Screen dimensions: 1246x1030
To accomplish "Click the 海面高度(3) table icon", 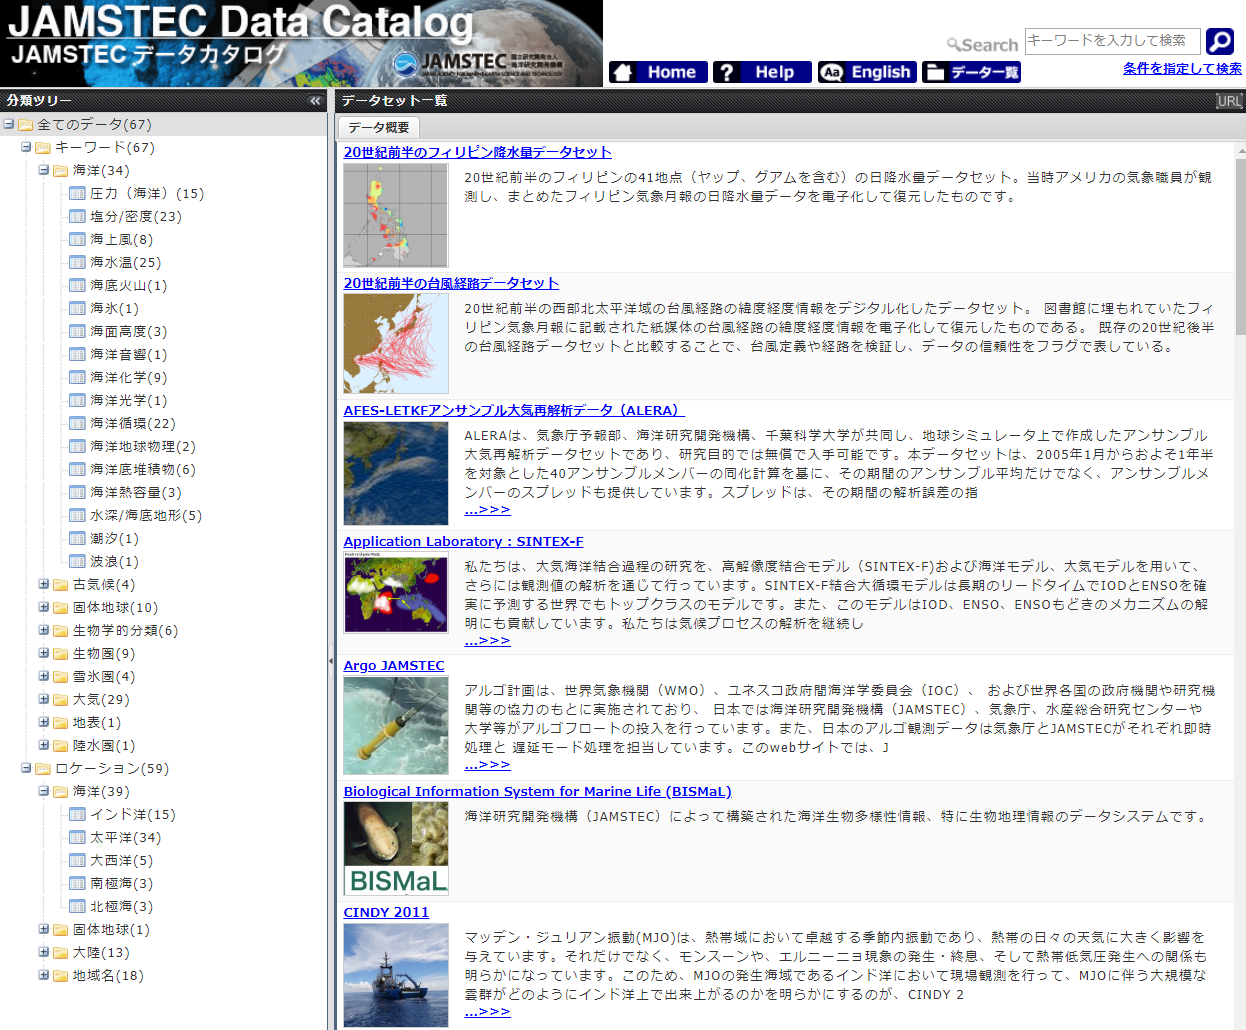I will pyautogui.click(x=77, y=332).
